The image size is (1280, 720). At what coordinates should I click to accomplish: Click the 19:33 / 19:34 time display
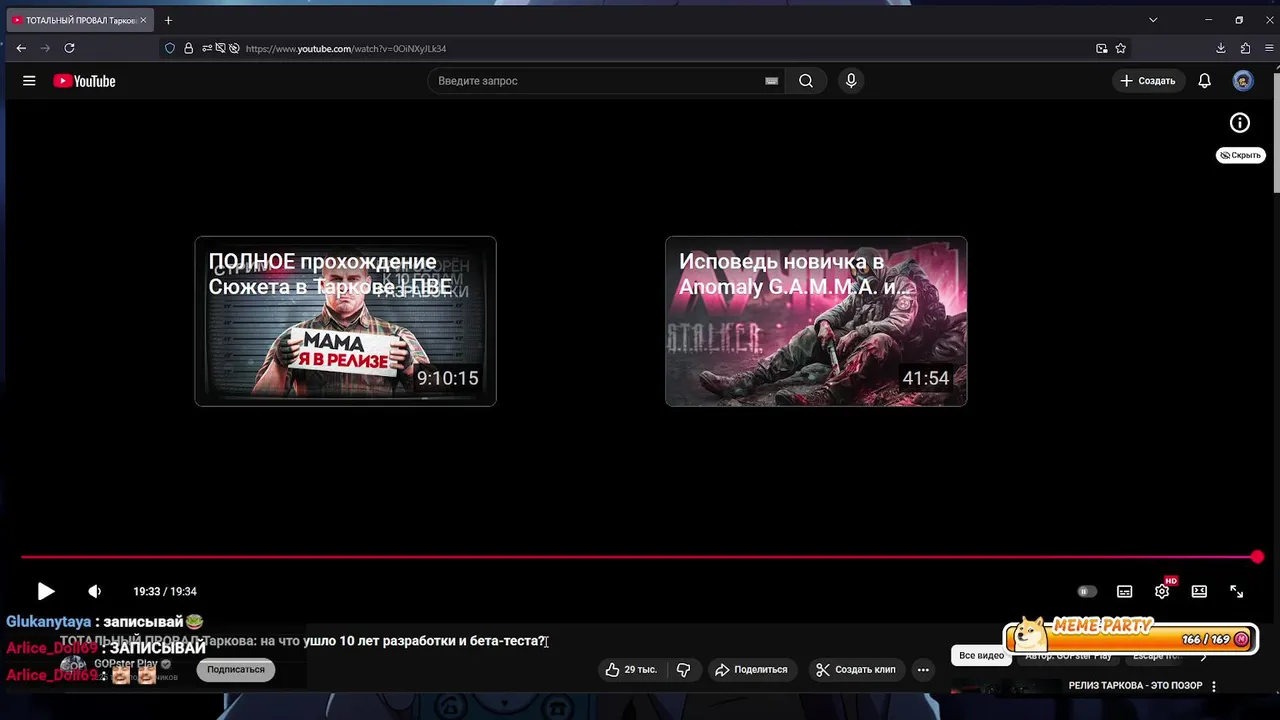coord(165,591)
